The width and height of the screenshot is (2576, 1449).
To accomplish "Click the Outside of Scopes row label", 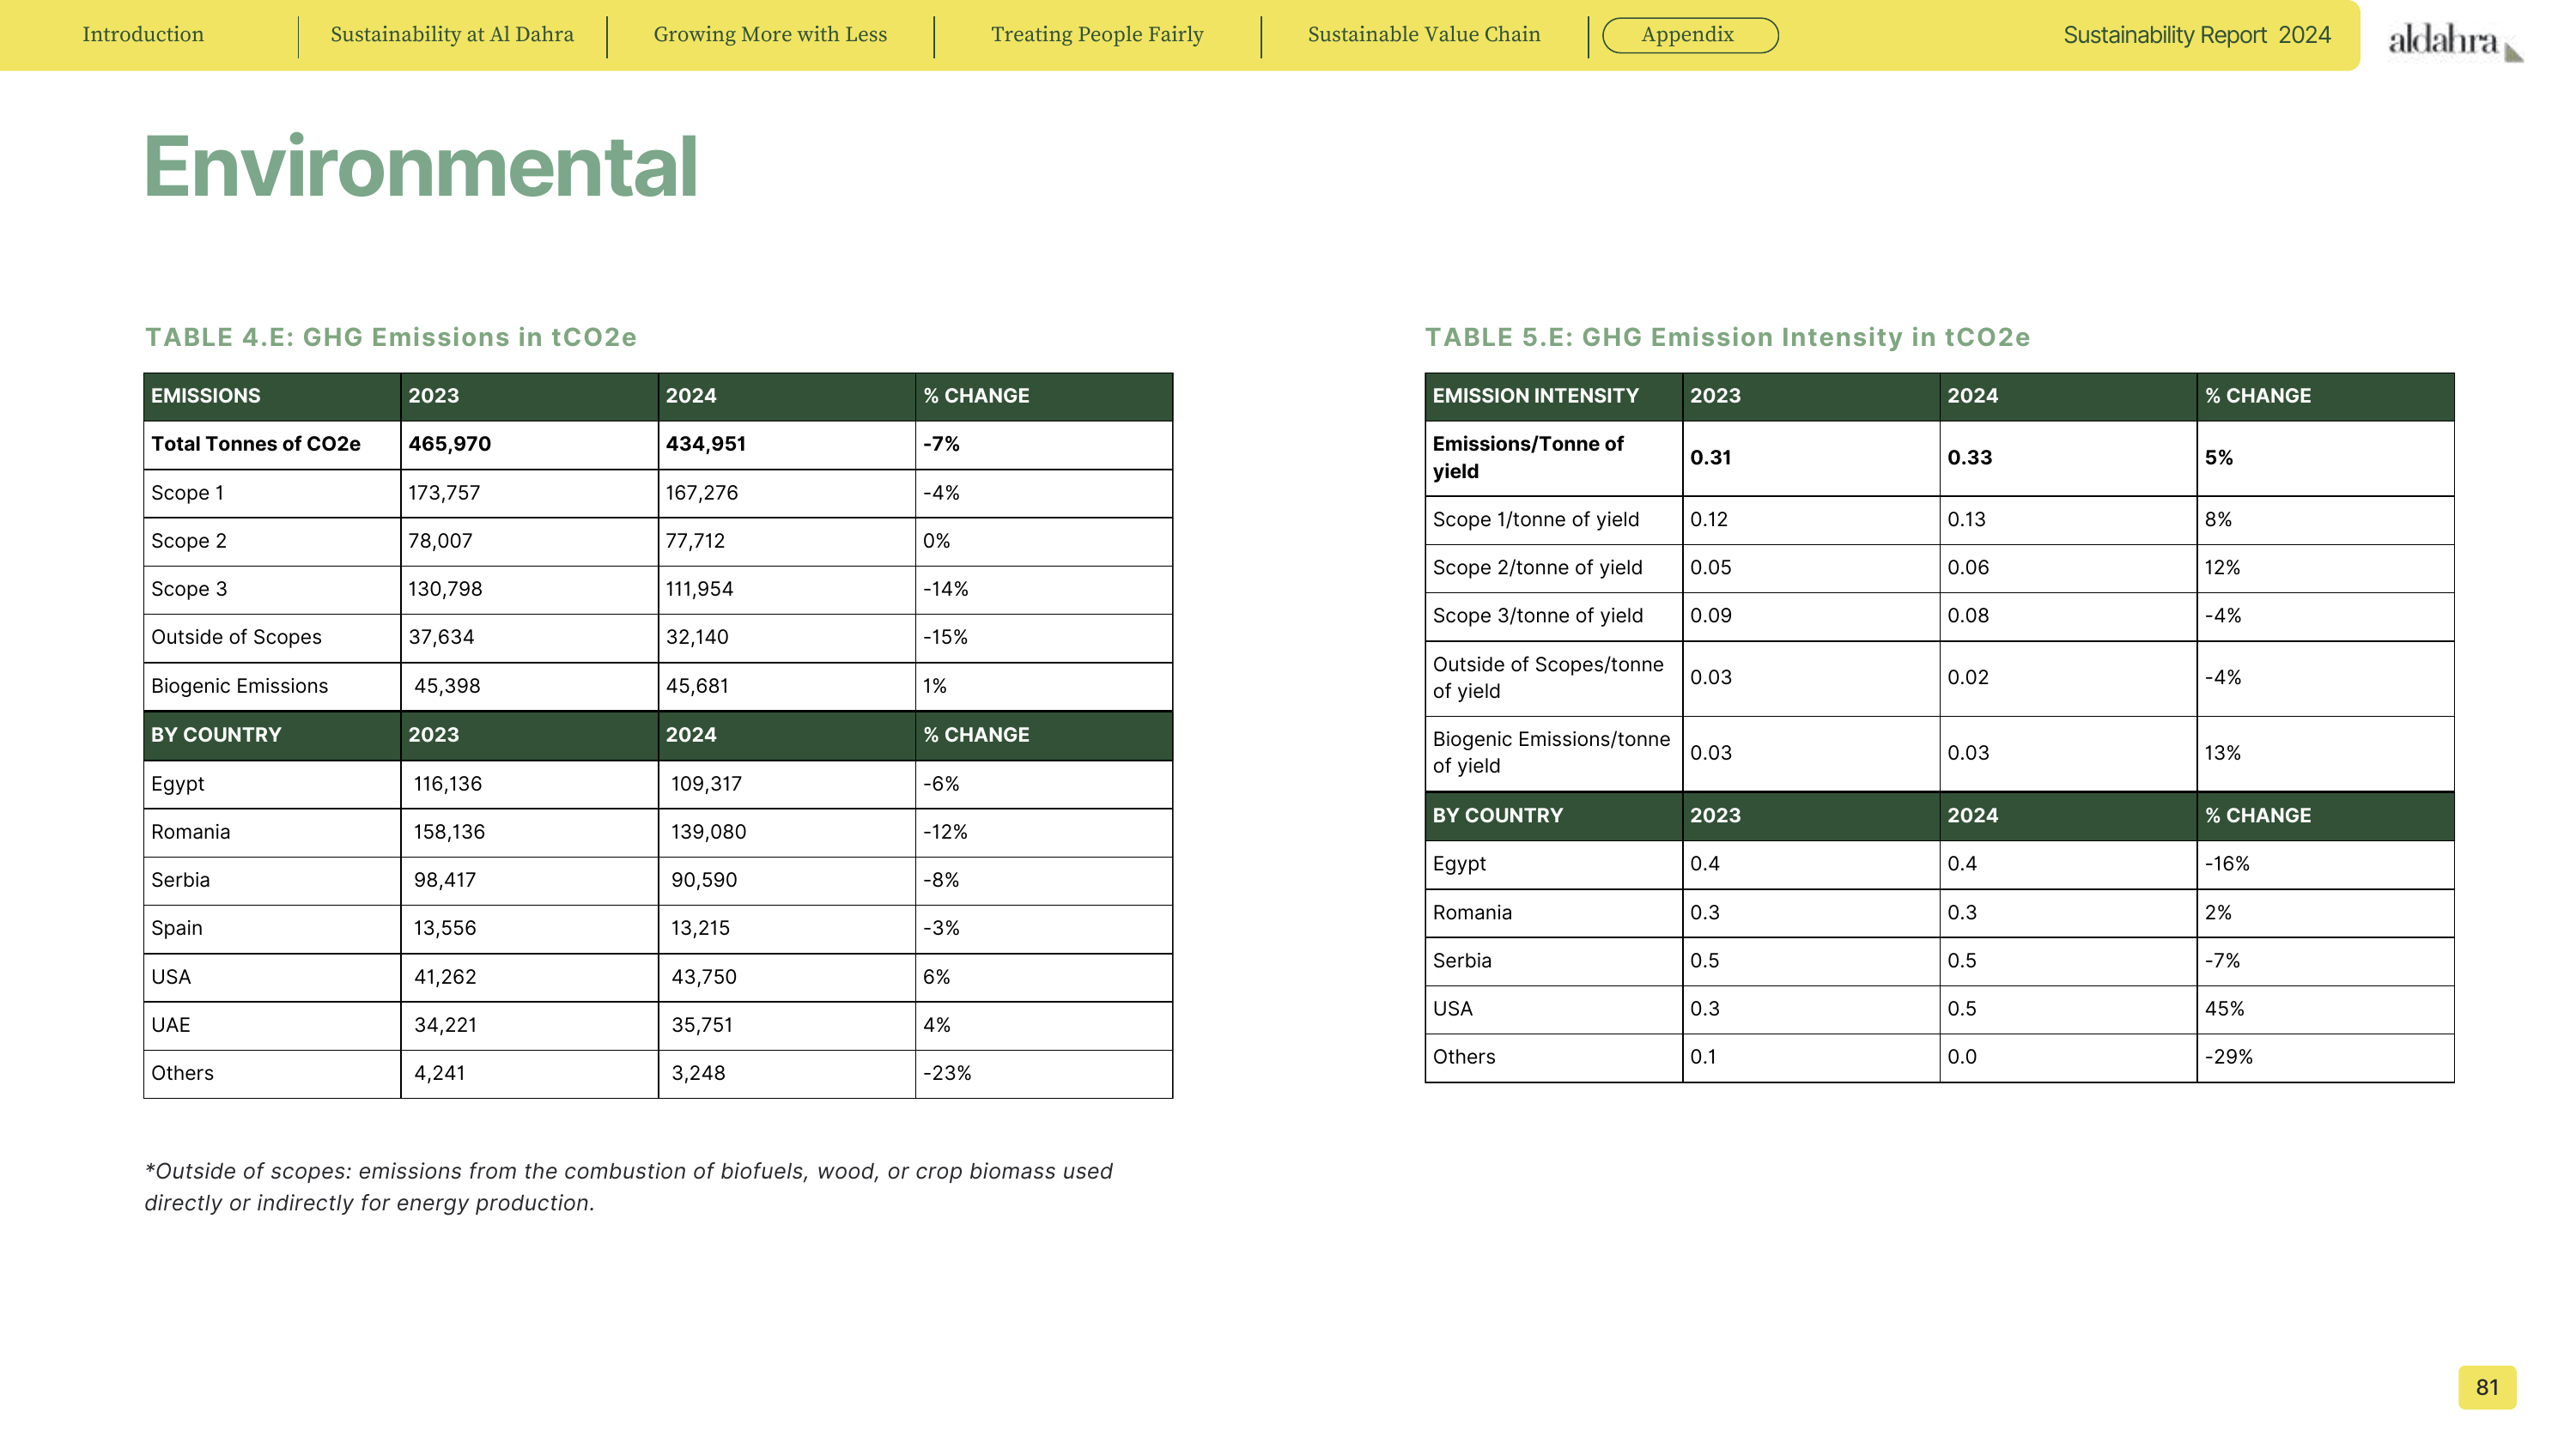I will point(236,637).
